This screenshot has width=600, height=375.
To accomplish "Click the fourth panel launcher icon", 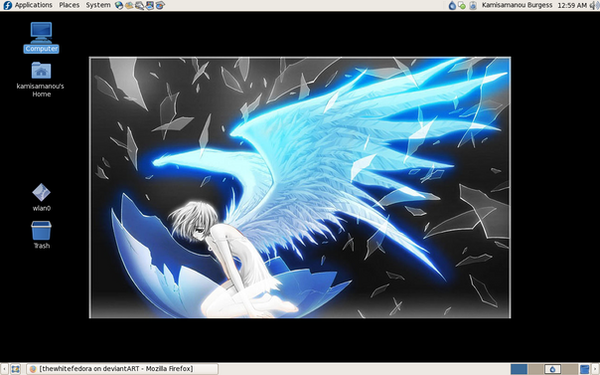I will (x=150, y=5).
